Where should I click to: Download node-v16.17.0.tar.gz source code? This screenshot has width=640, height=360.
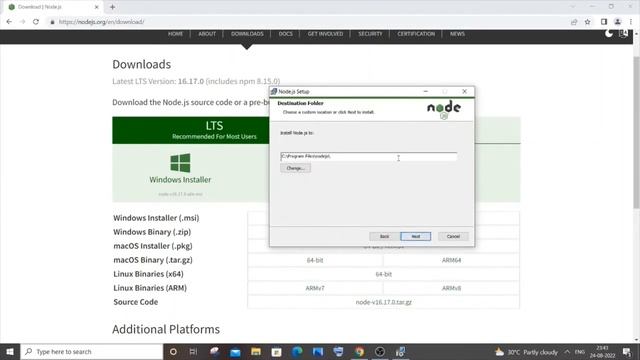tap(383, 302)
